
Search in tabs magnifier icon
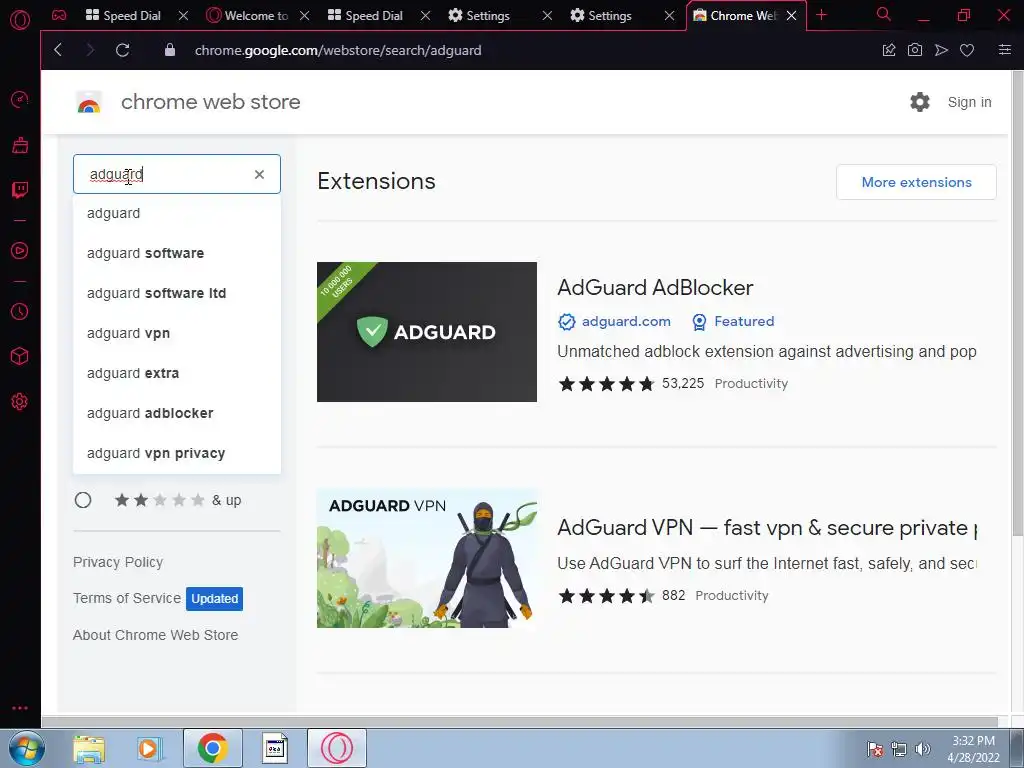[884, 14]
